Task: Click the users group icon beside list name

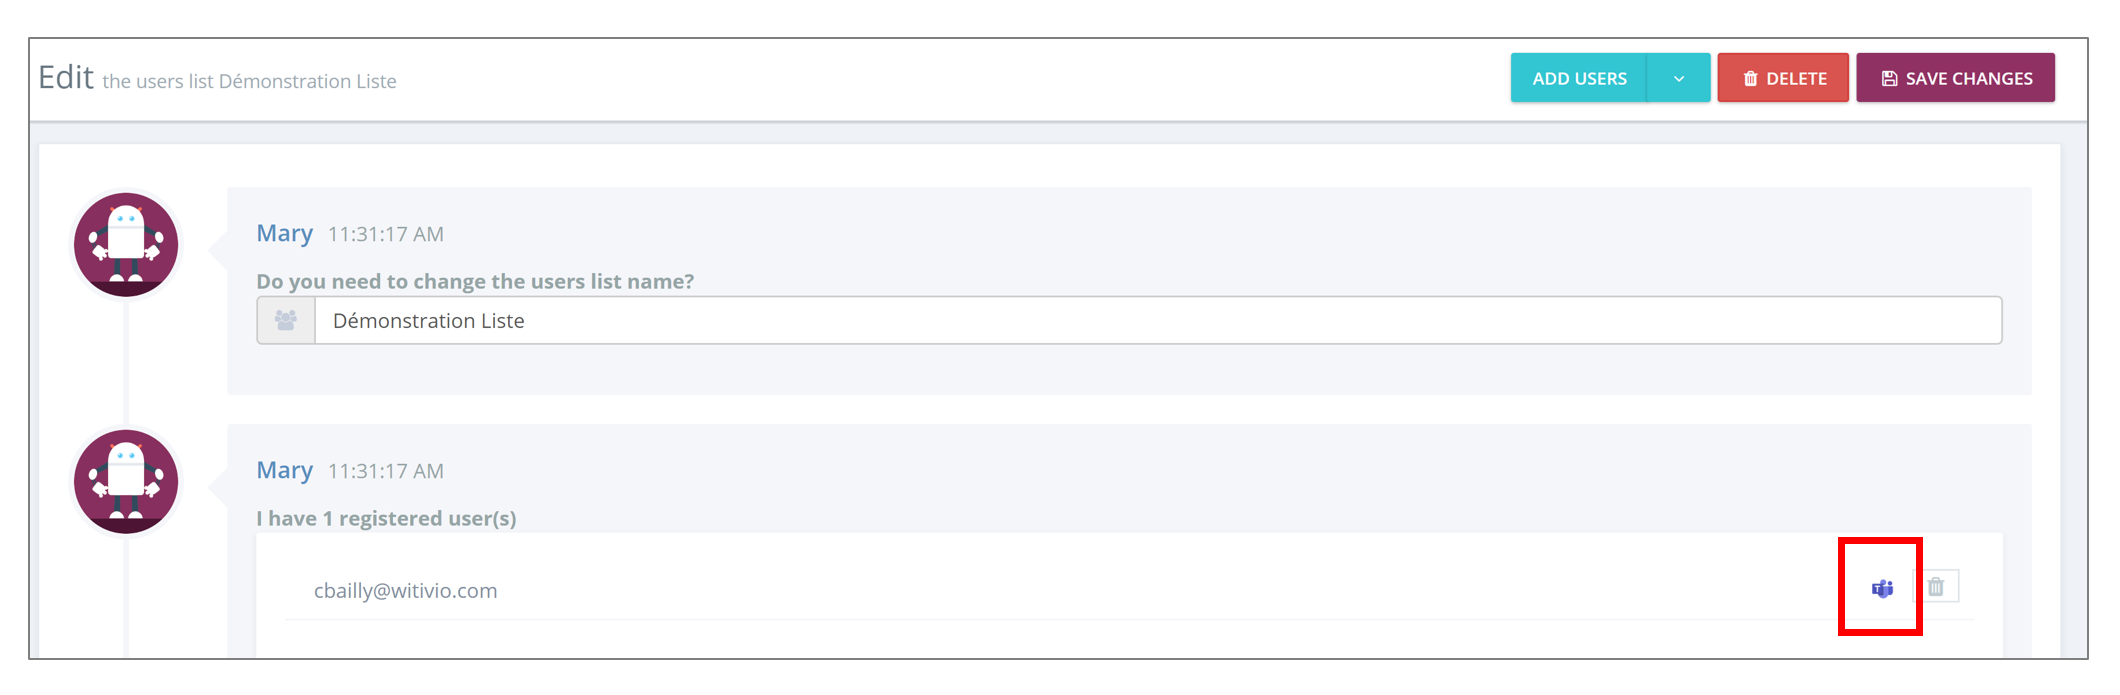Action: (x=286, y=320)
